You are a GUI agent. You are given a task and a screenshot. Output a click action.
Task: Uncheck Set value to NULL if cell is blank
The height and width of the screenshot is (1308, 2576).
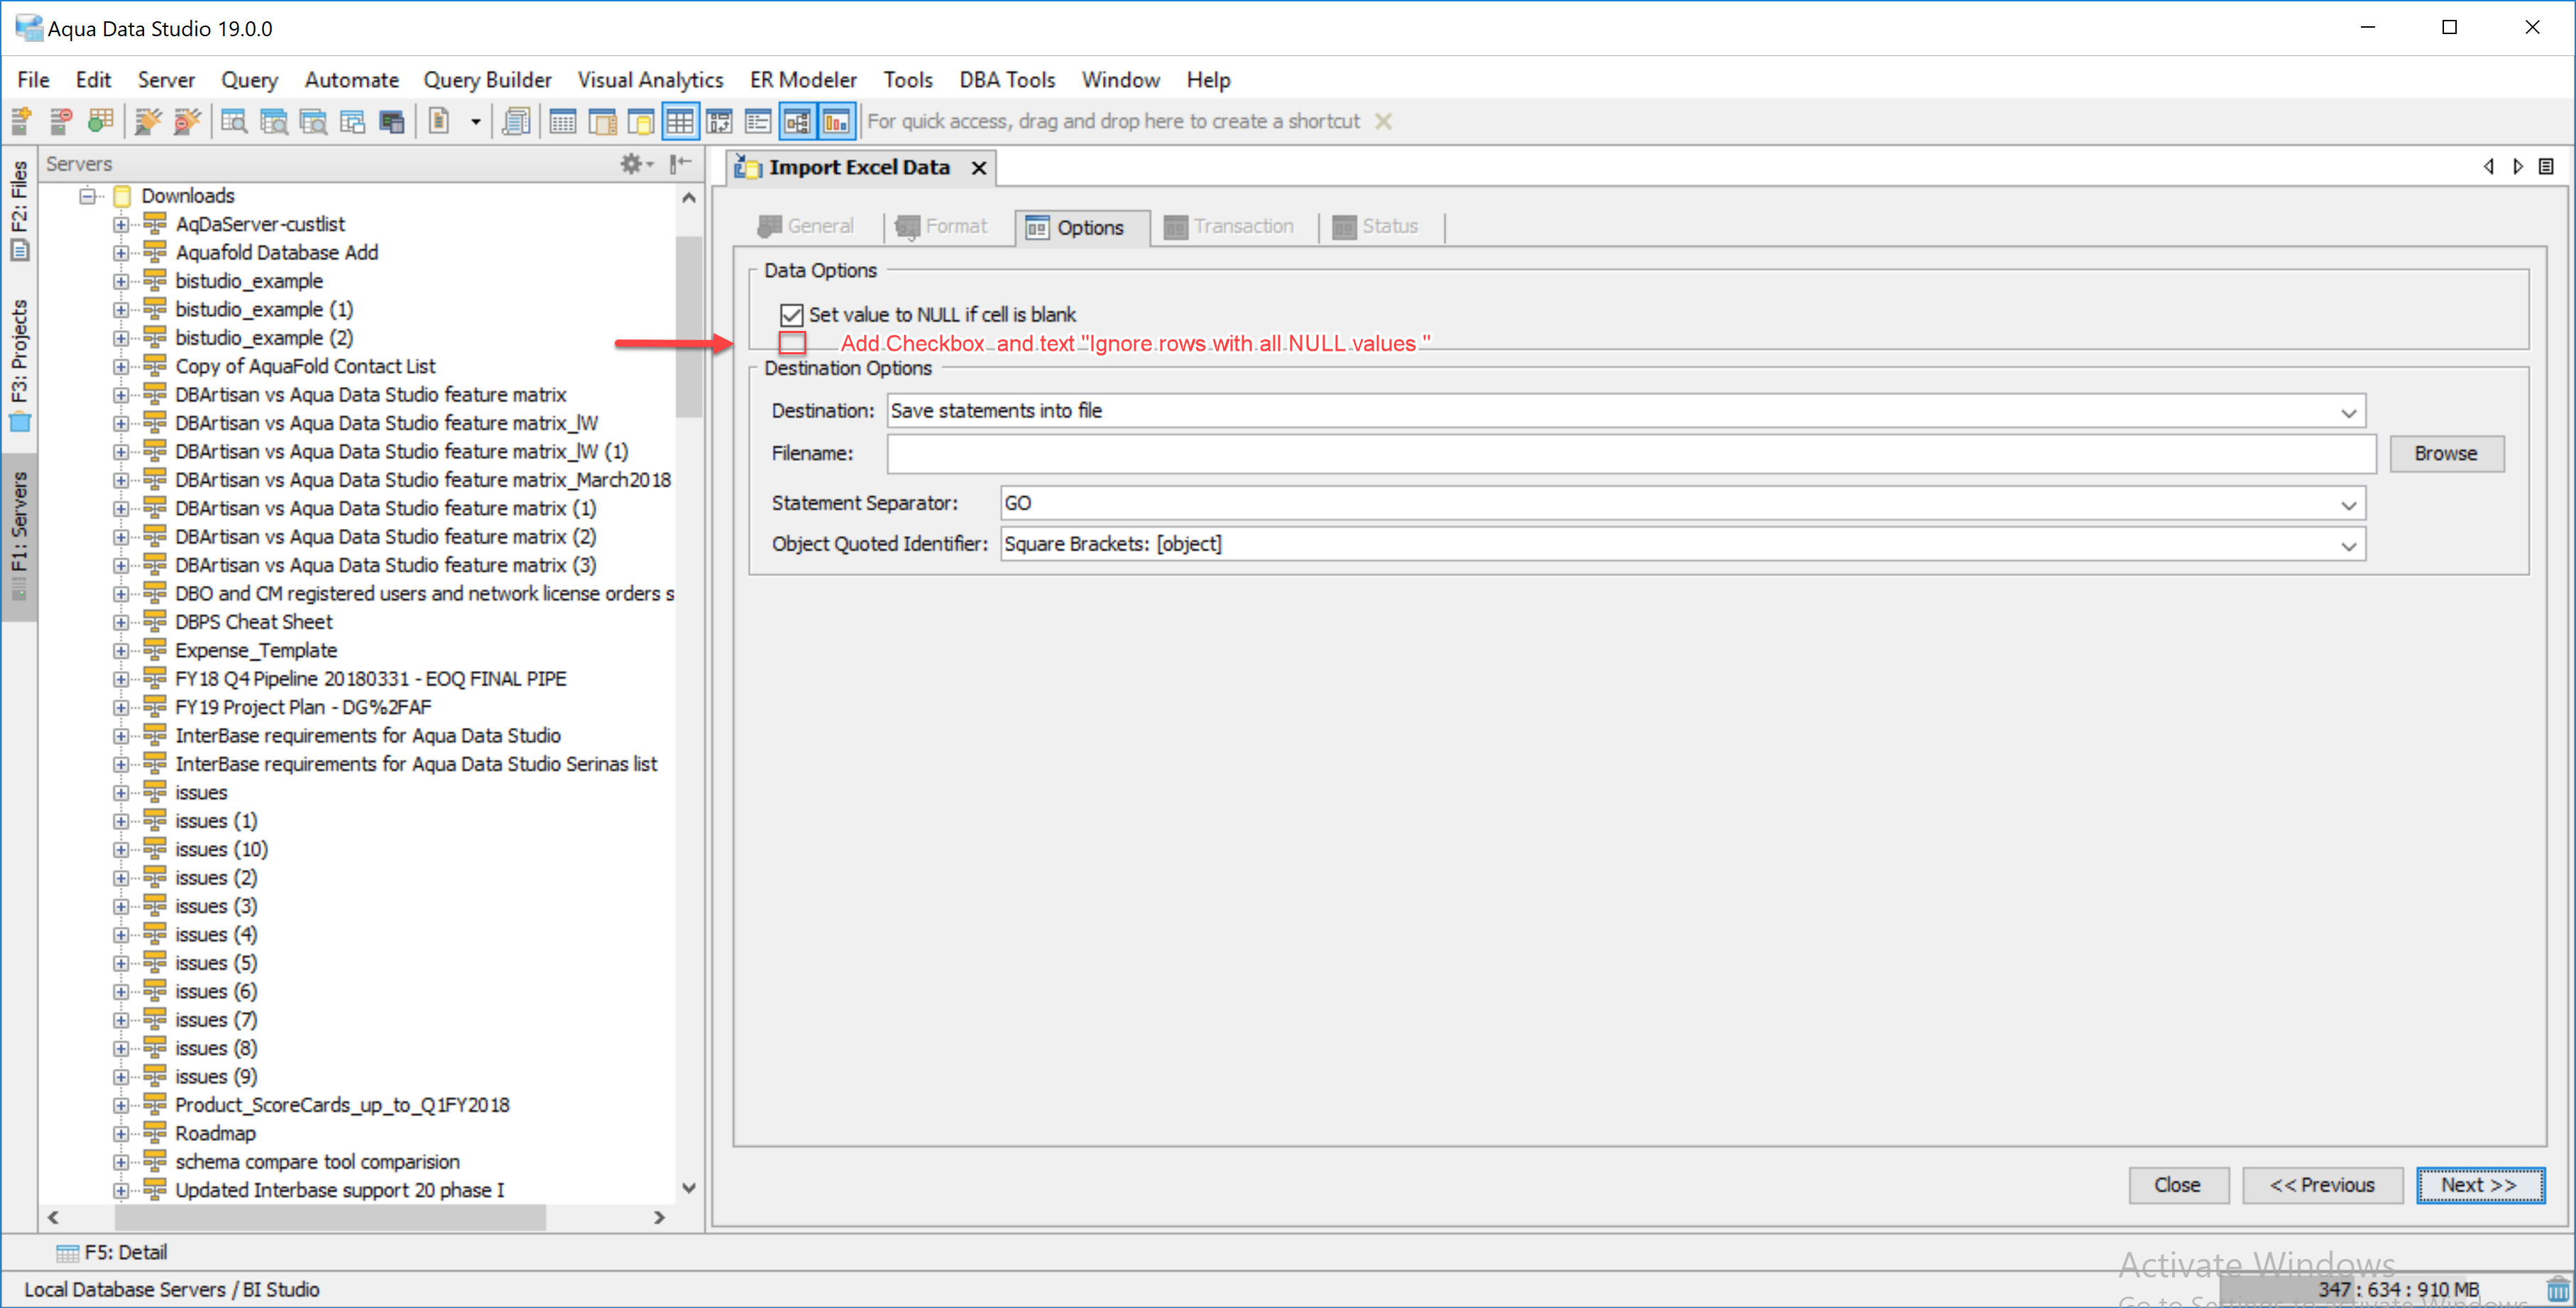pyautogui.click(x=791, y=315)
